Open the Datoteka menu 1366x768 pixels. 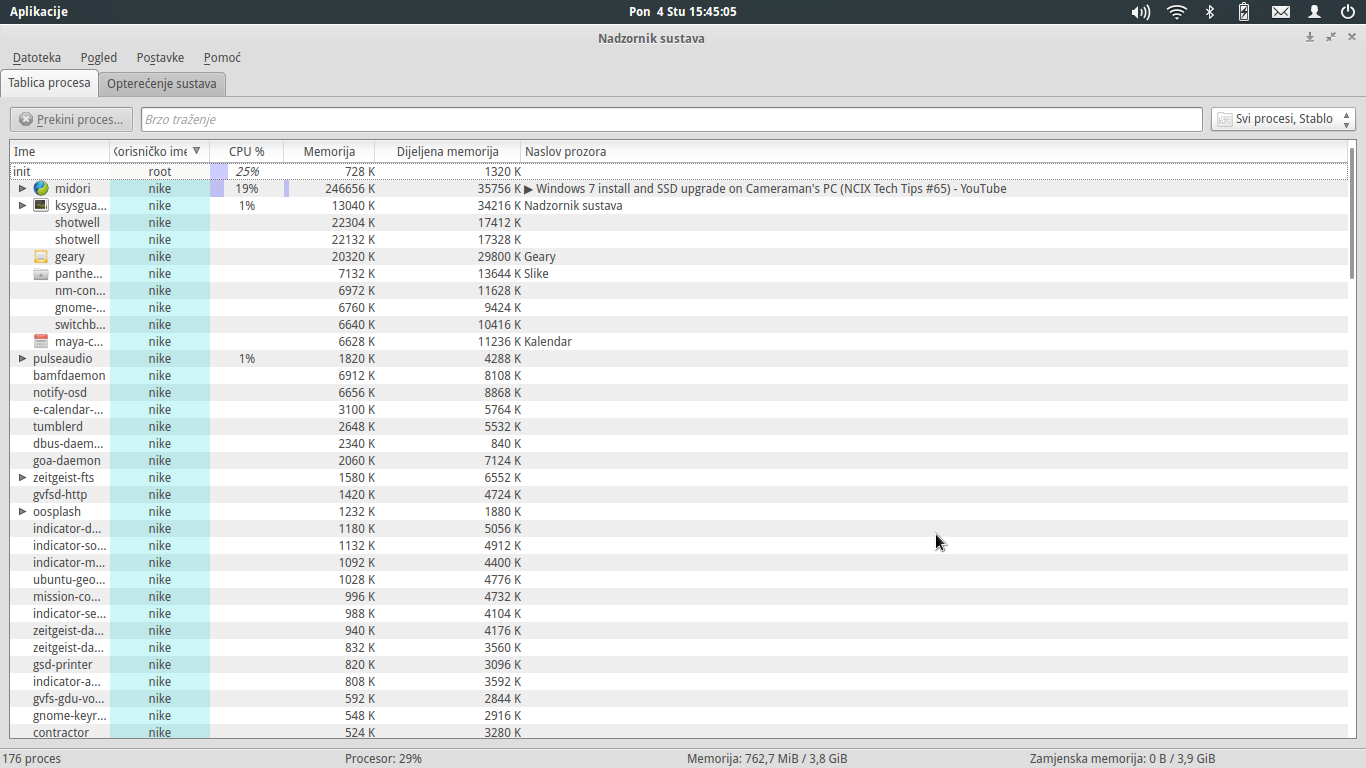pos(37,58)
